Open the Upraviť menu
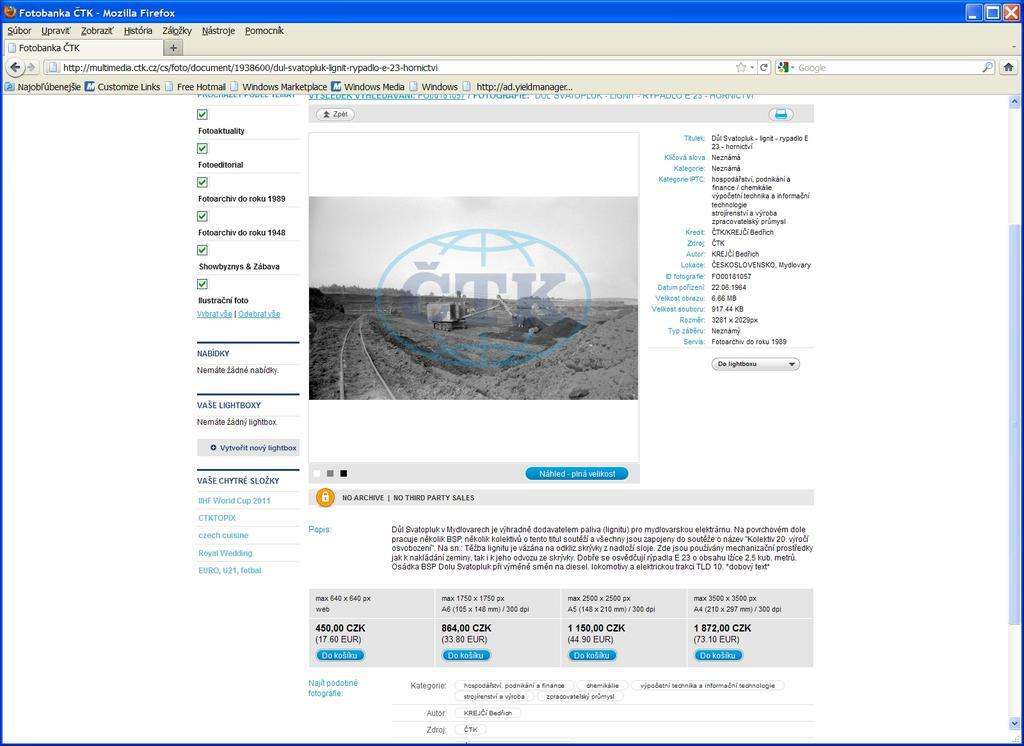Screen dimensions: 1024x746 (x=56, y=31)
